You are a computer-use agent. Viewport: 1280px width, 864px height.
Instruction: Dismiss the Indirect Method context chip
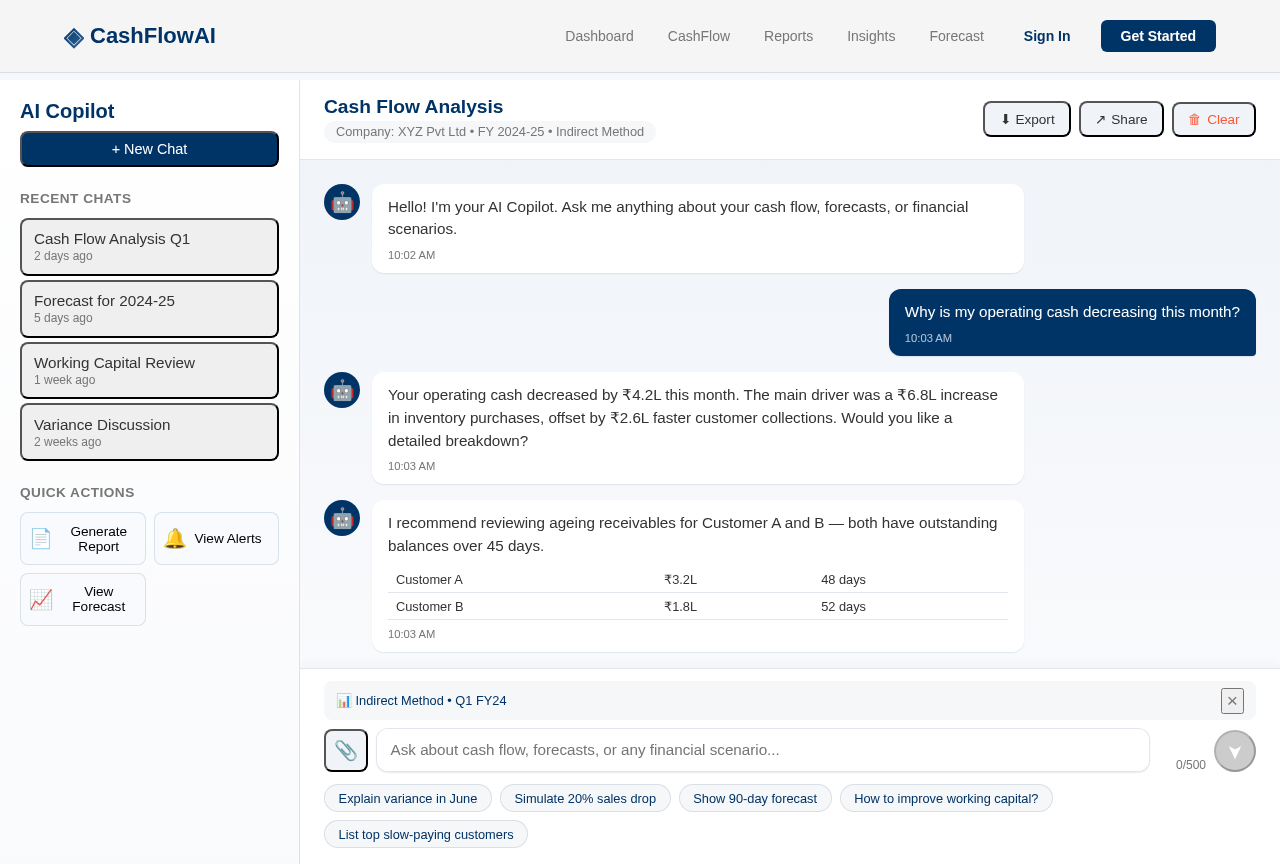pyautogui.click(x=1232, y=701)
